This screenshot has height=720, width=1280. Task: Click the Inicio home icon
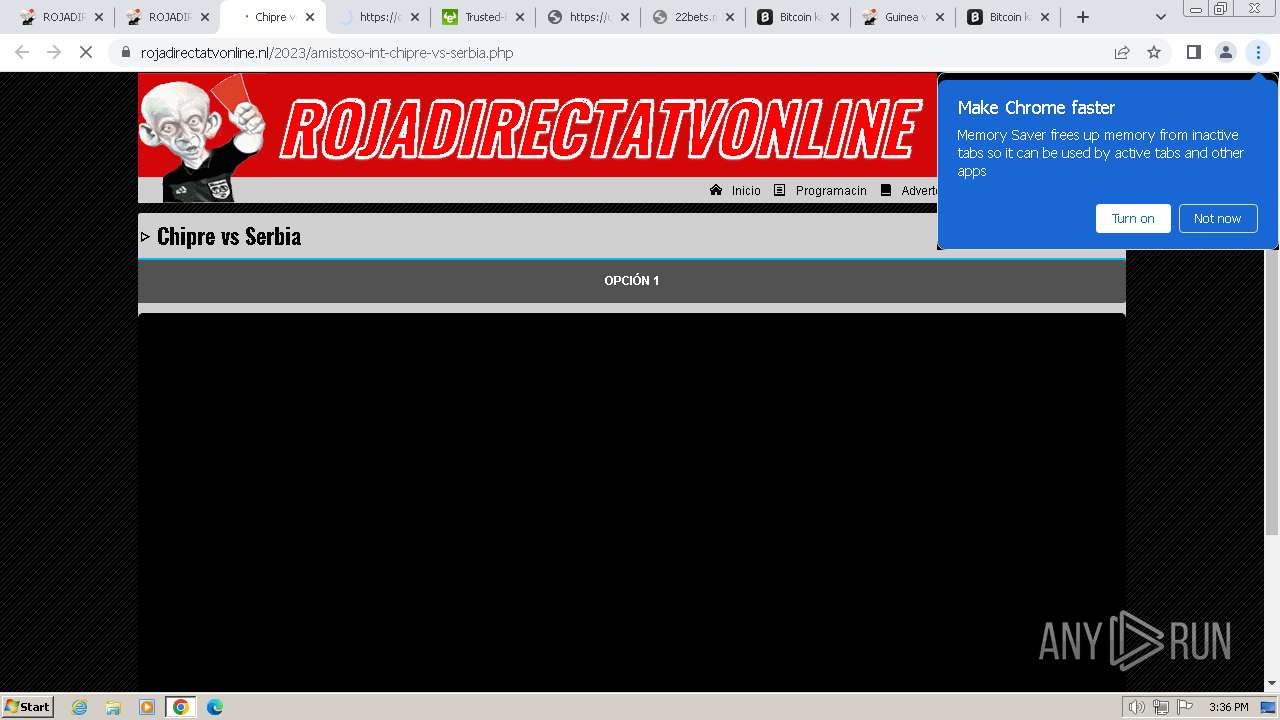[716, 190]
